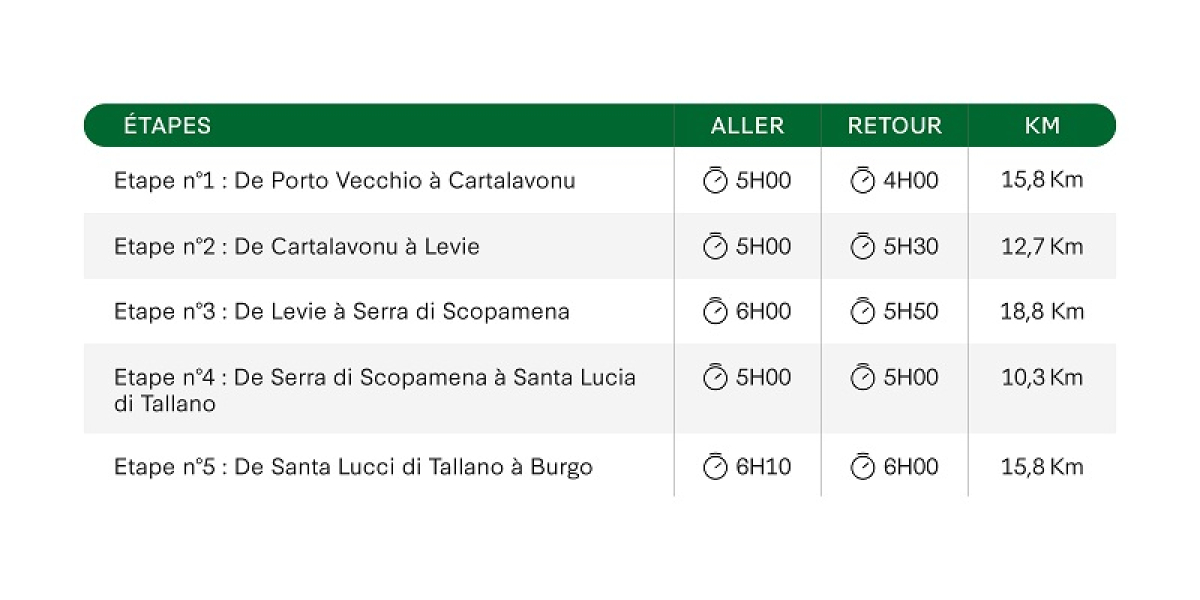The image size is (1200, 600).
Task: Click the stopwatch icon beside 6H10 Aller
Action: (715, 466)
